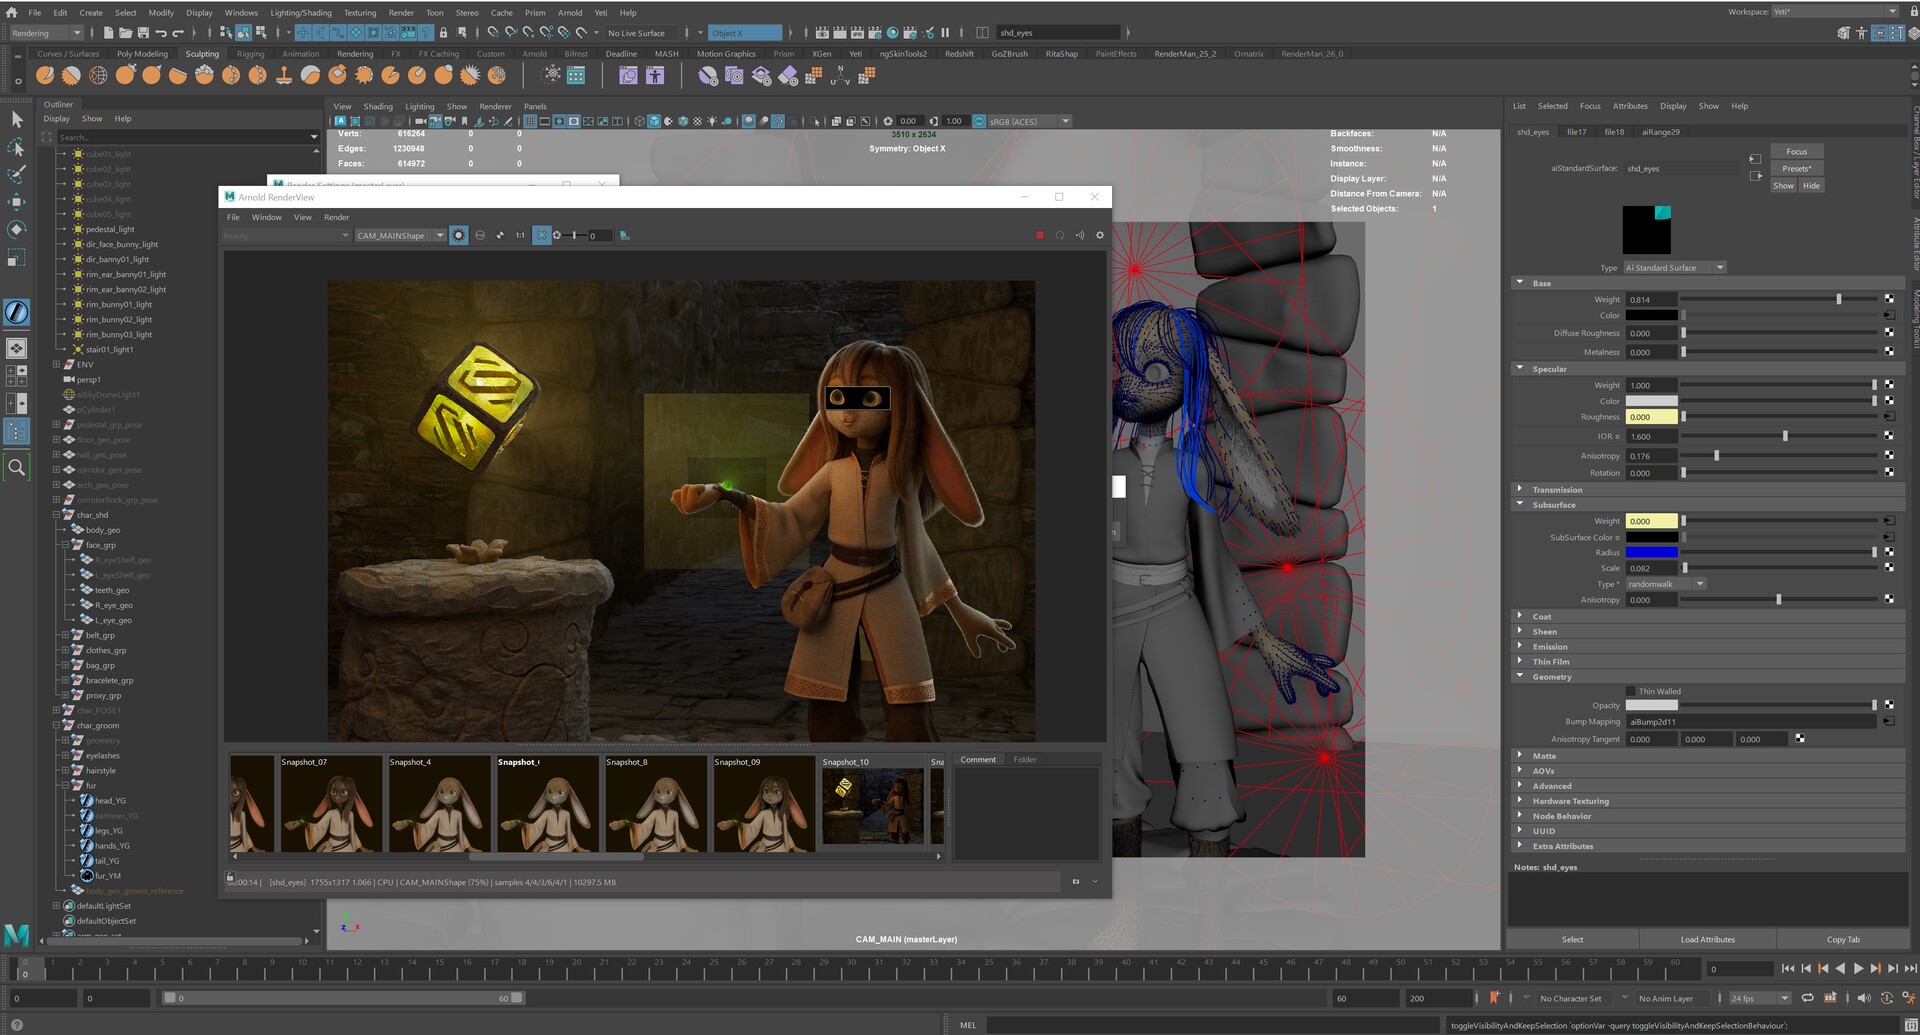1920x1035 pixels.
Task: Click the map button beside Base Weight
Action: (x=1889, y=299)
